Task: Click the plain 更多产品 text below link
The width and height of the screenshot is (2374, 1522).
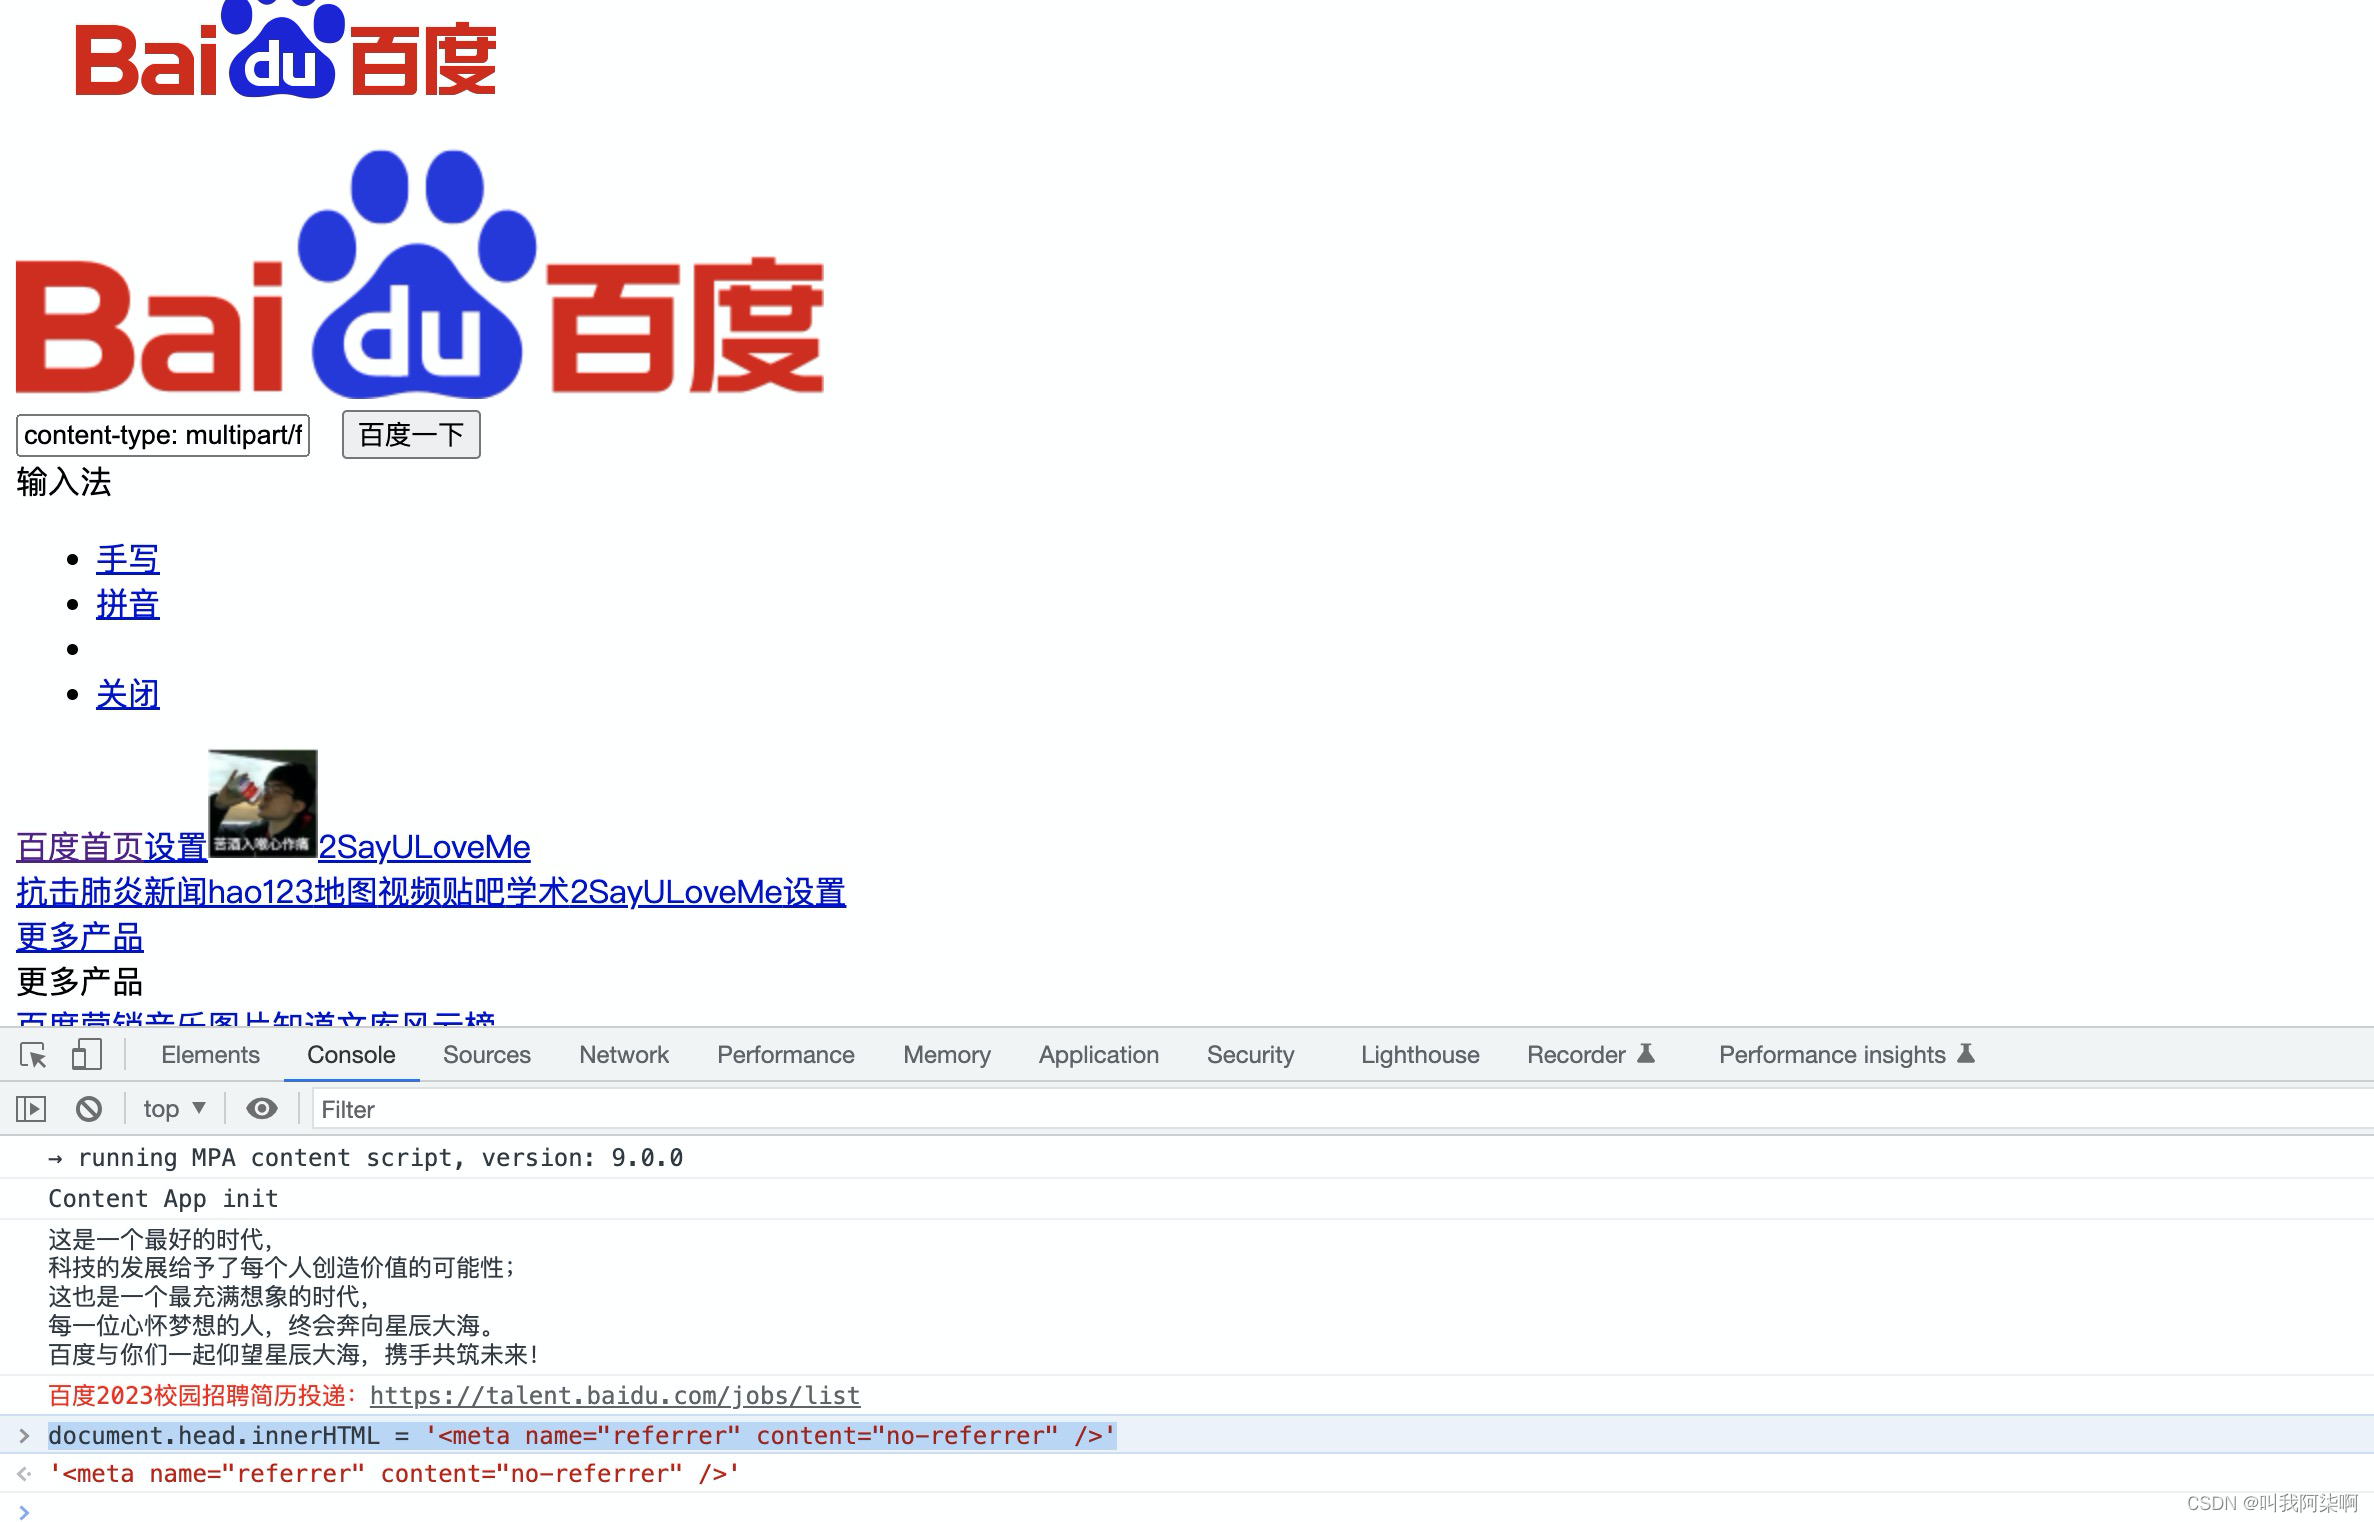Action: click(x=80, y=982)
